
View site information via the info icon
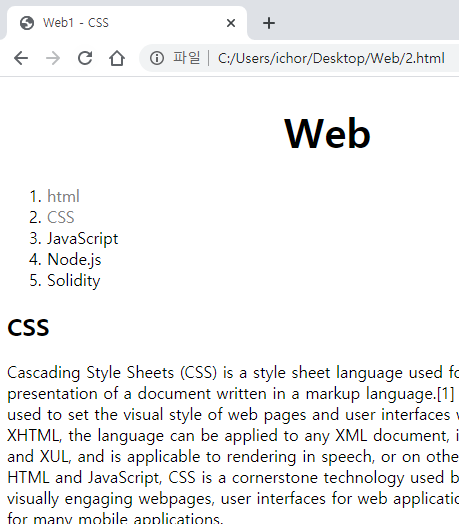[x=157, y=58]
